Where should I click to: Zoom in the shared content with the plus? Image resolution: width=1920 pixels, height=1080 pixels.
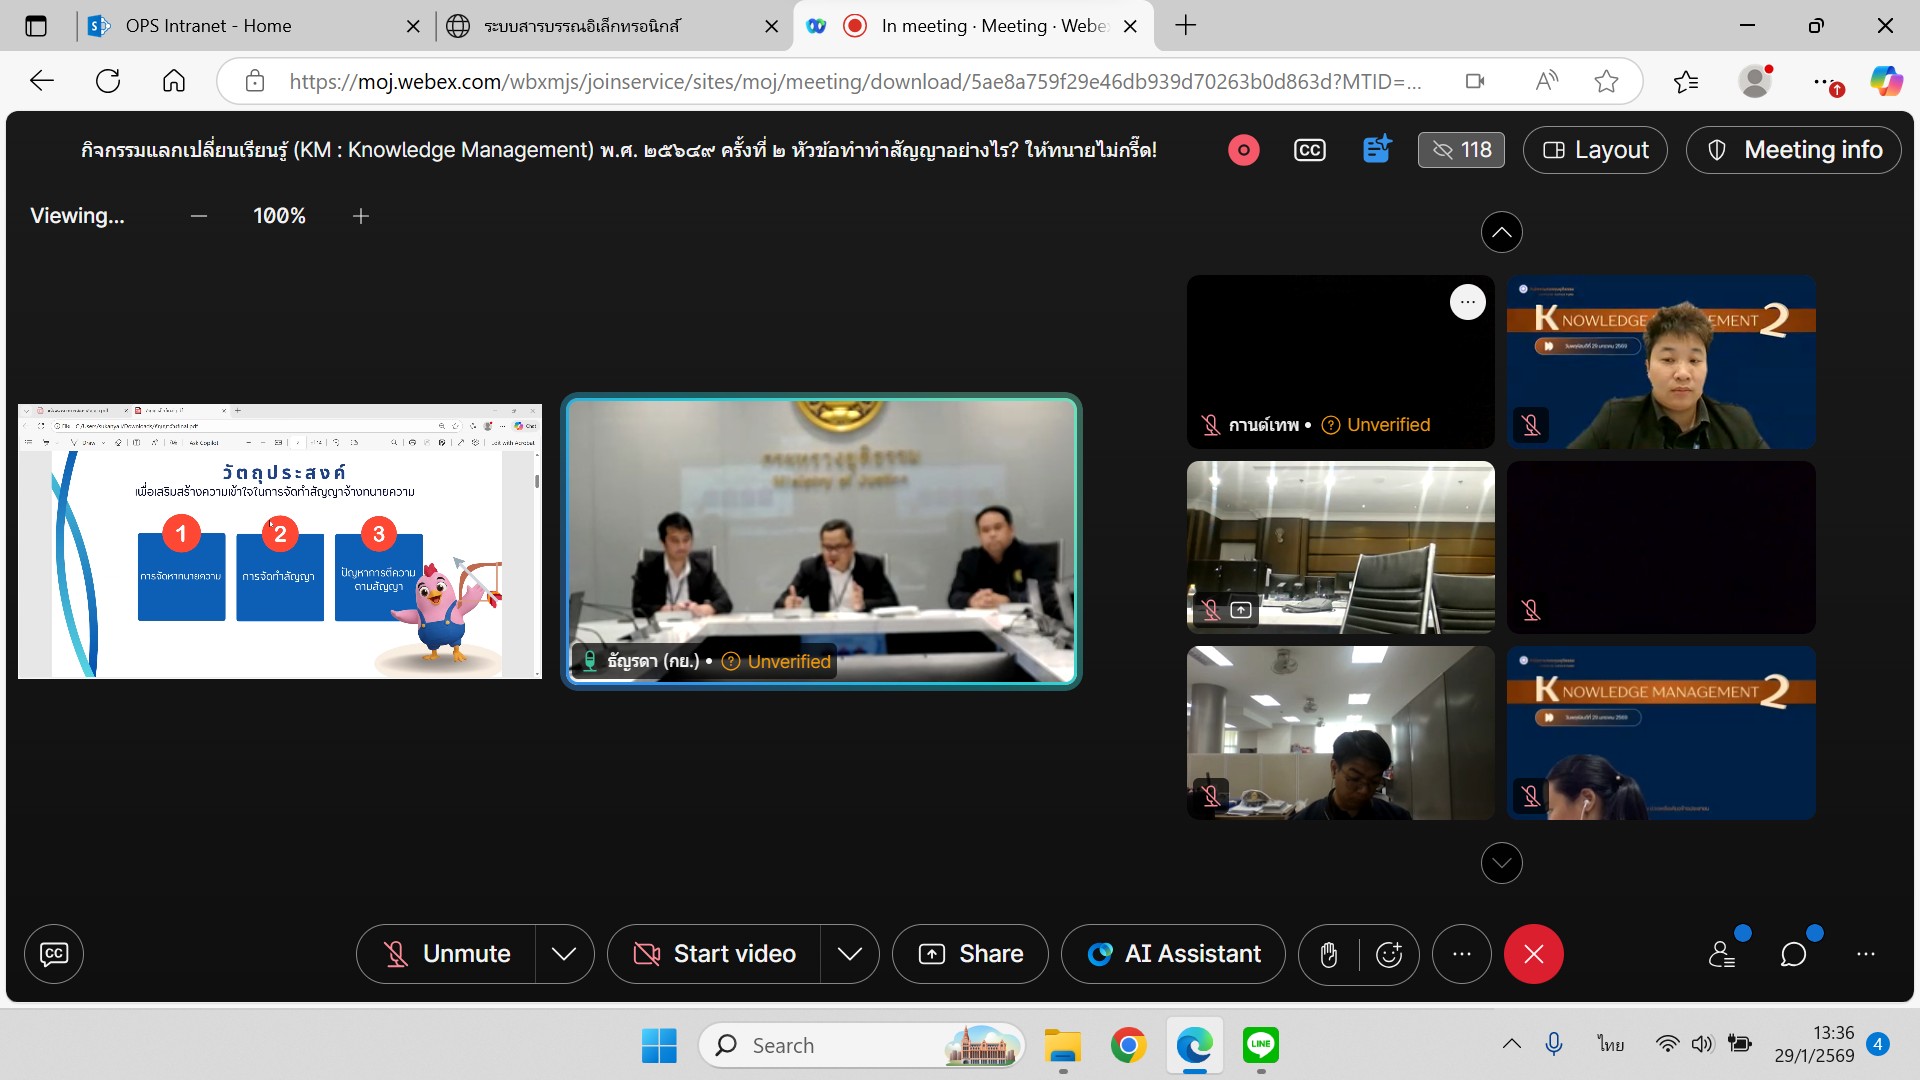[361, 216]
